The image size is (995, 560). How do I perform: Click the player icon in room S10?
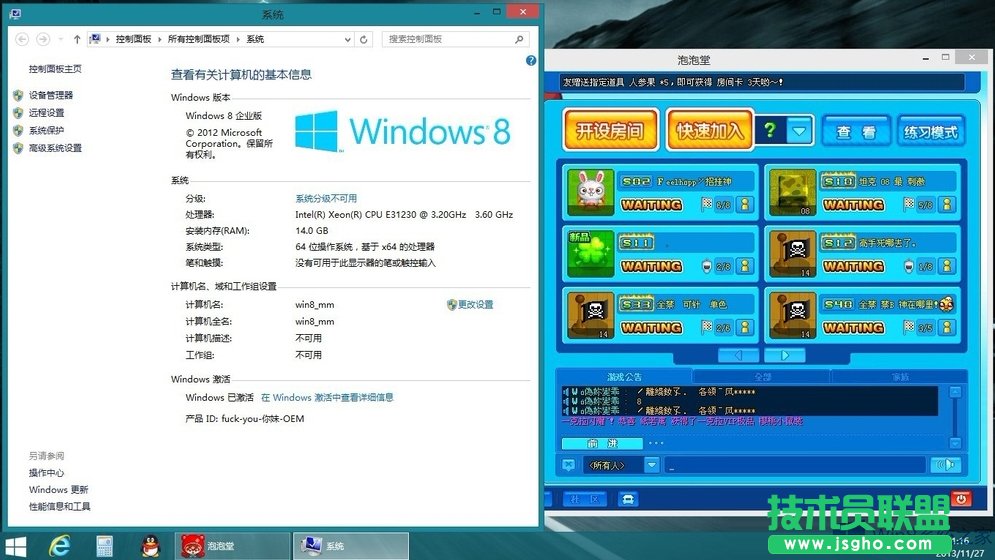[947, 204]
